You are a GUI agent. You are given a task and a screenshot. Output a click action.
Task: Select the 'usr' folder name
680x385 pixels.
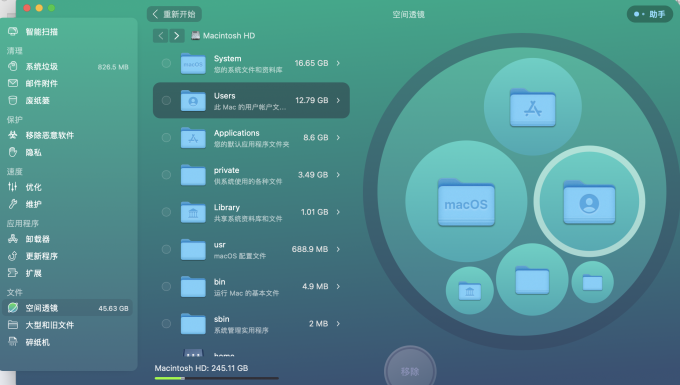click(219, 245)
